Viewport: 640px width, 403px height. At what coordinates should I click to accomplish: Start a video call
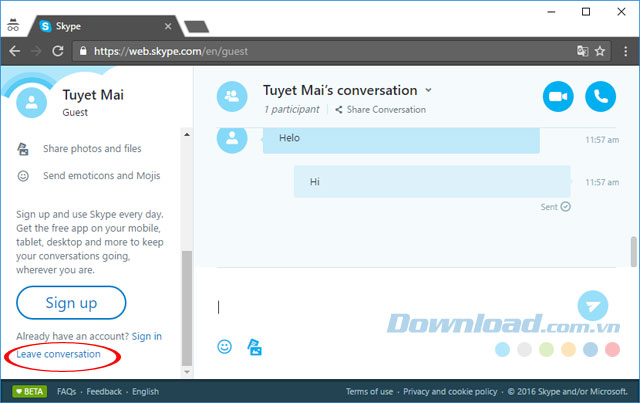558,96
